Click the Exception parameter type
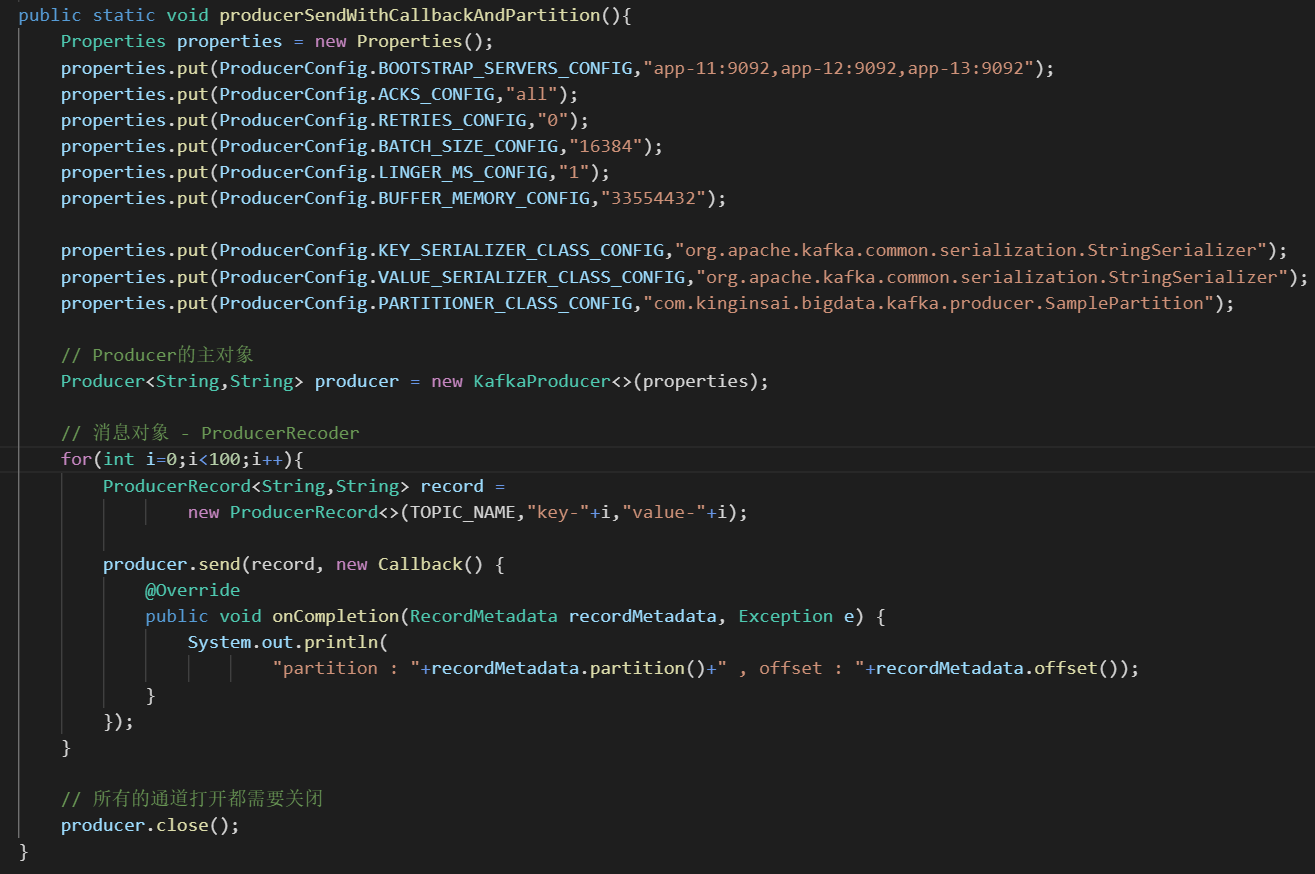Viewport: 1315px width, 874px height. 785,616
